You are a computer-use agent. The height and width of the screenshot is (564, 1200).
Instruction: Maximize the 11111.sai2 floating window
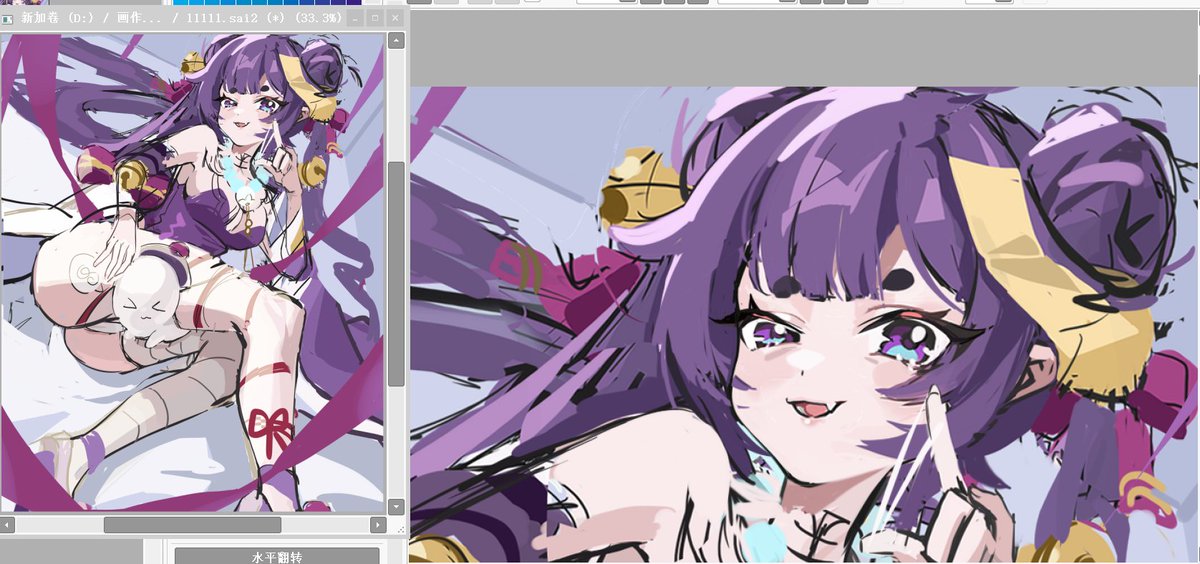375,18
